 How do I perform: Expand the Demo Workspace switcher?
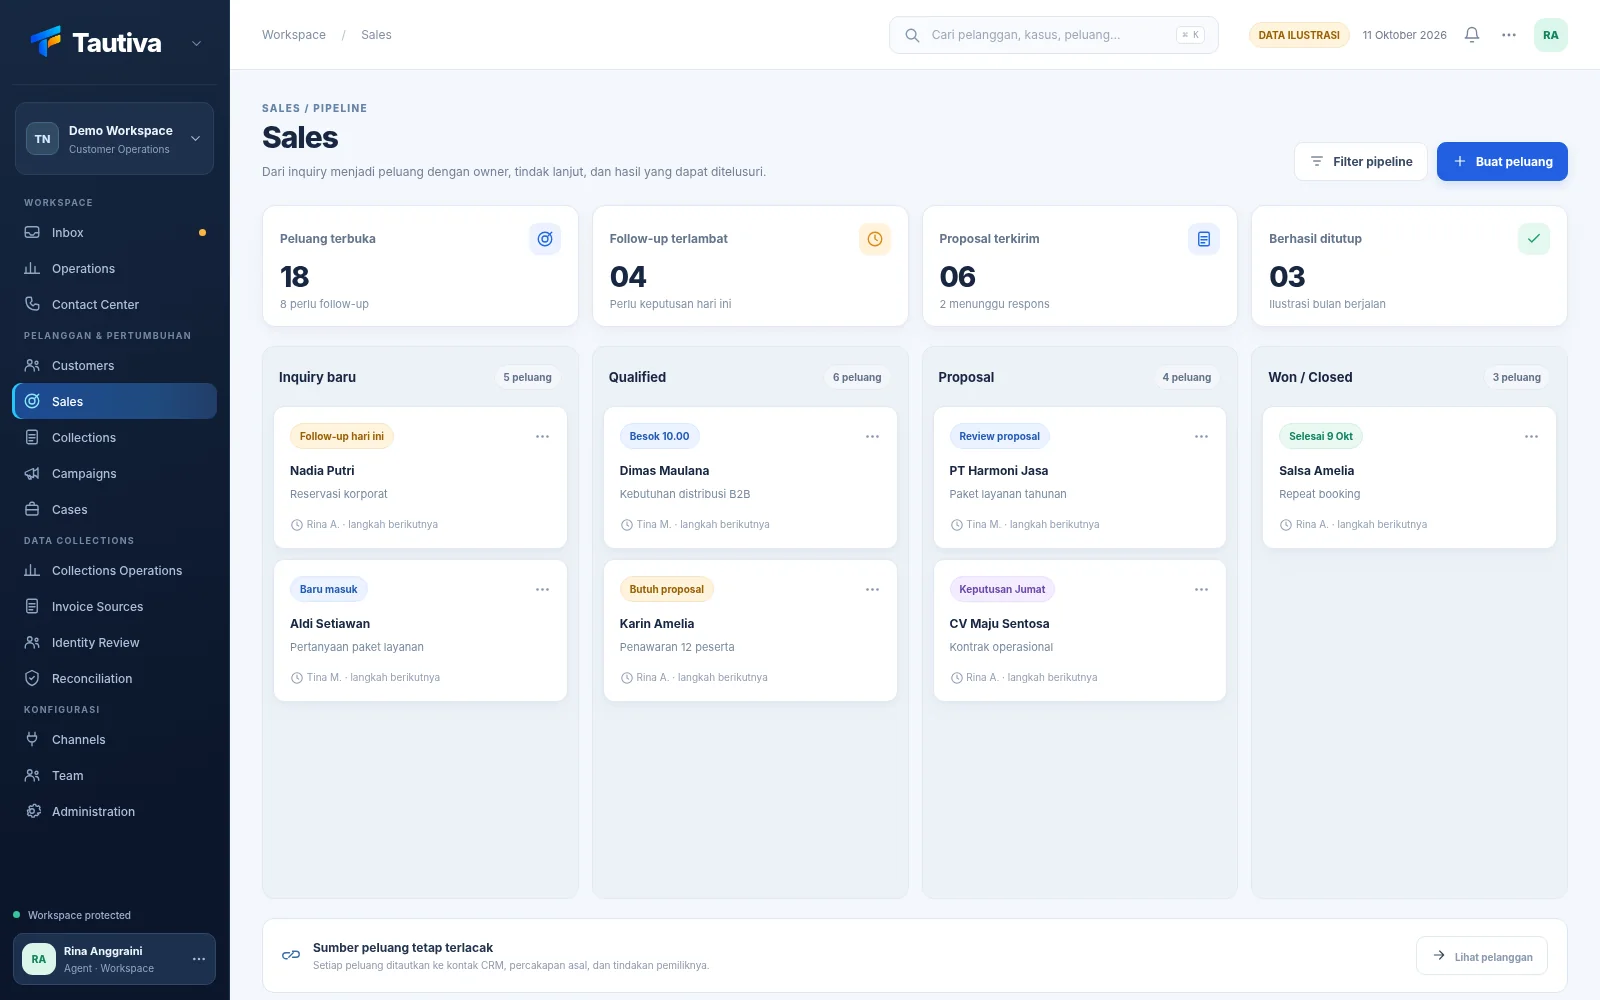pos(114,139)
